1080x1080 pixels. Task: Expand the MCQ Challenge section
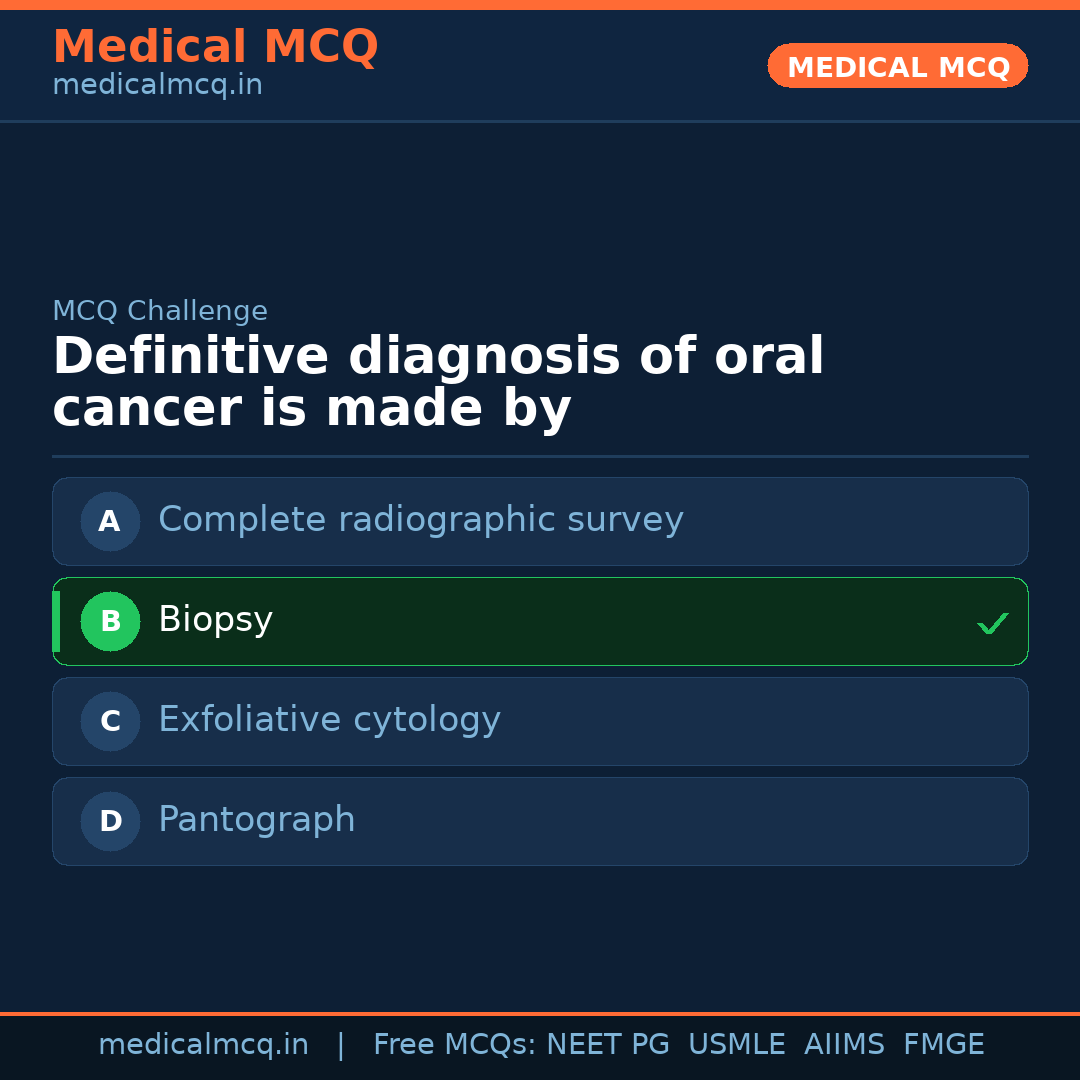point(160,311)
